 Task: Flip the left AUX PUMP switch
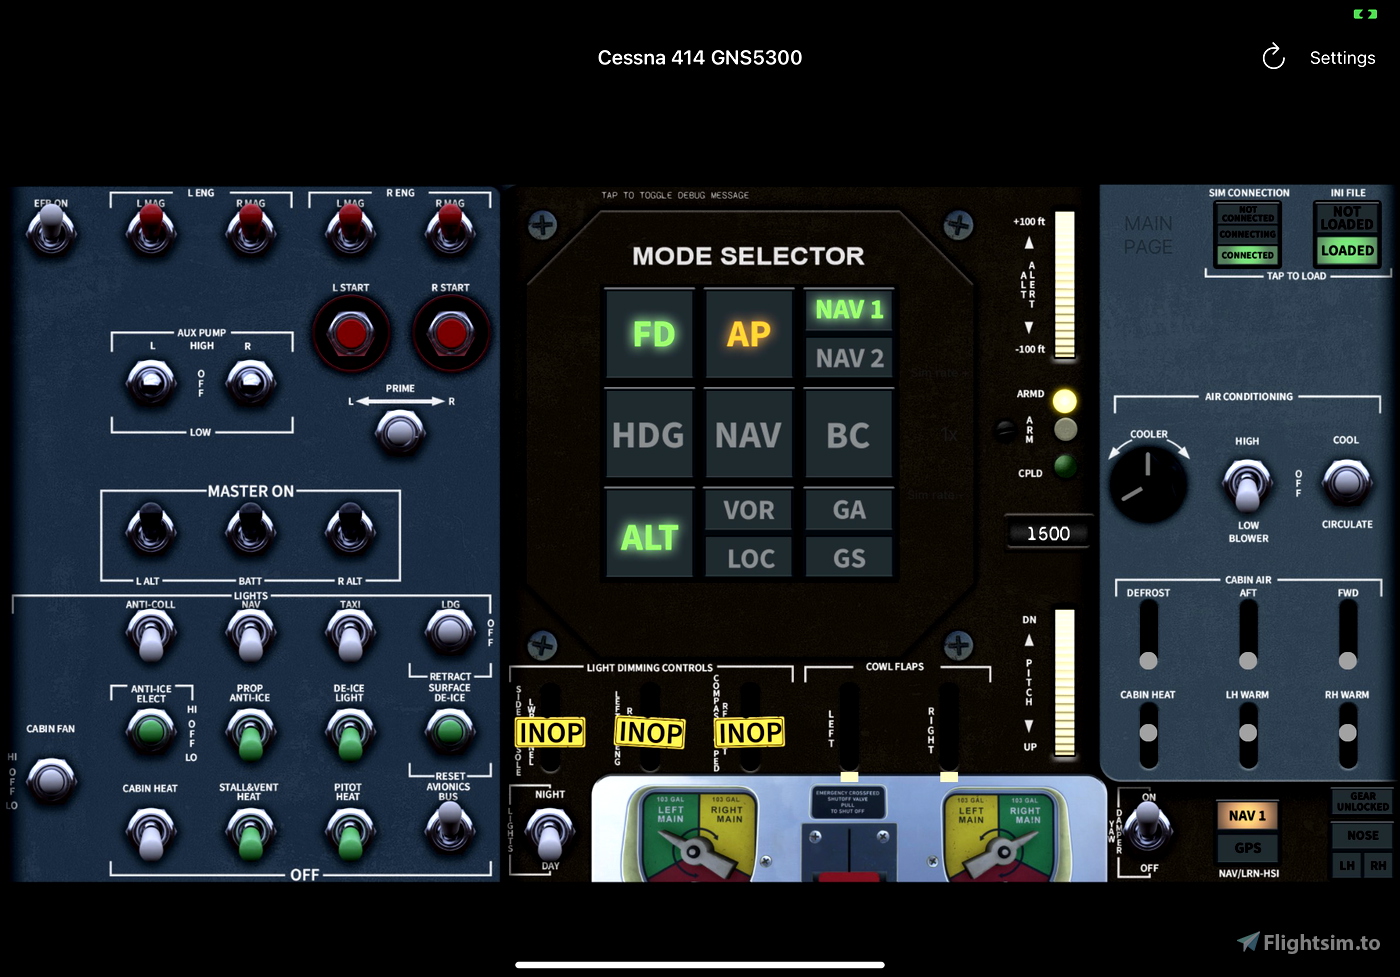[151, 382]
